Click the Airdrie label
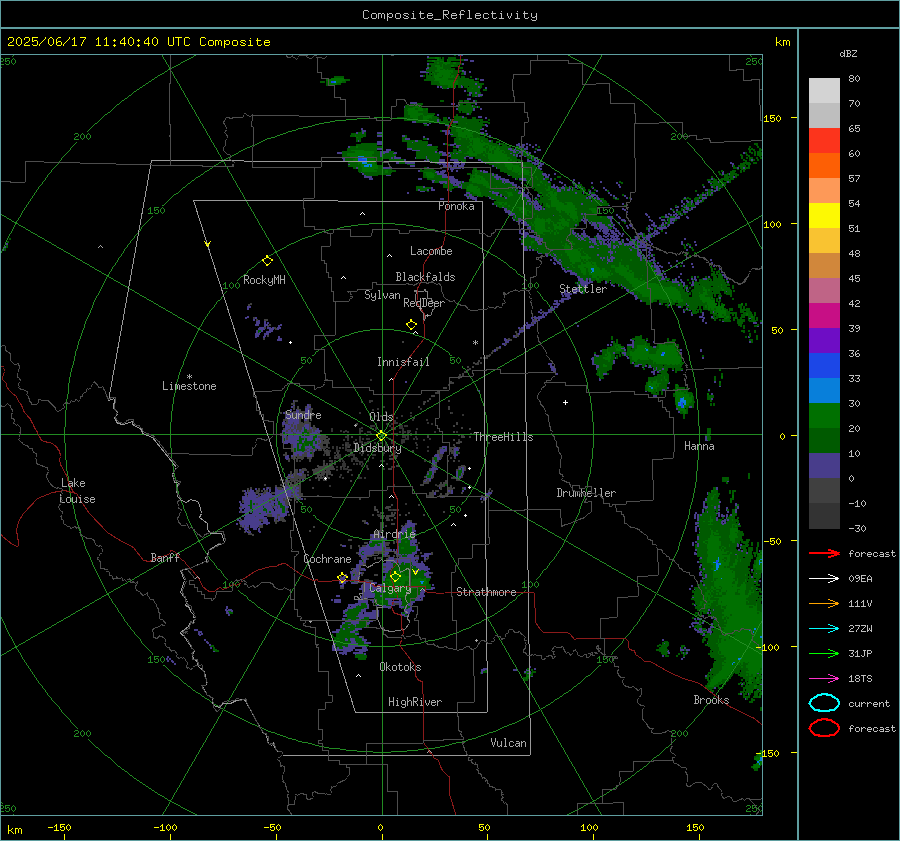 coord(394,534)
